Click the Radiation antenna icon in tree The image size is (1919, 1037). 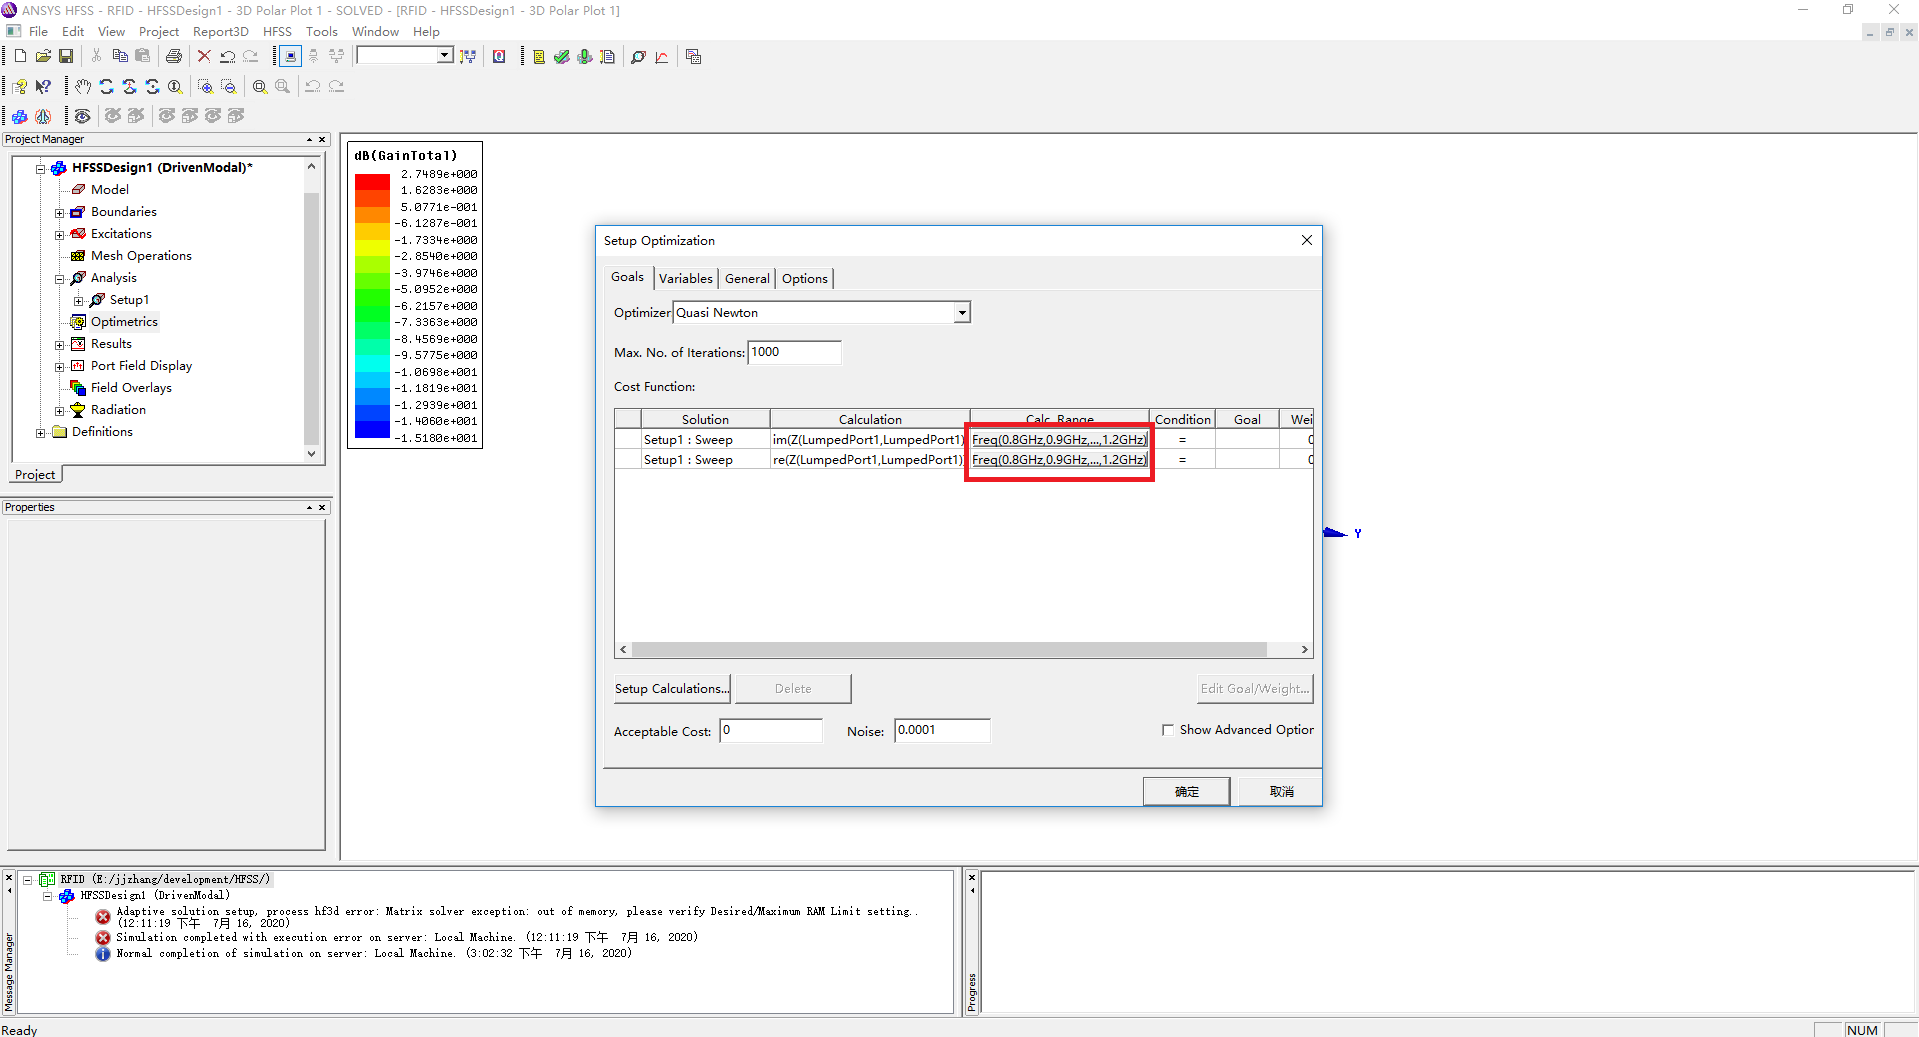click(x=78, y=410)
